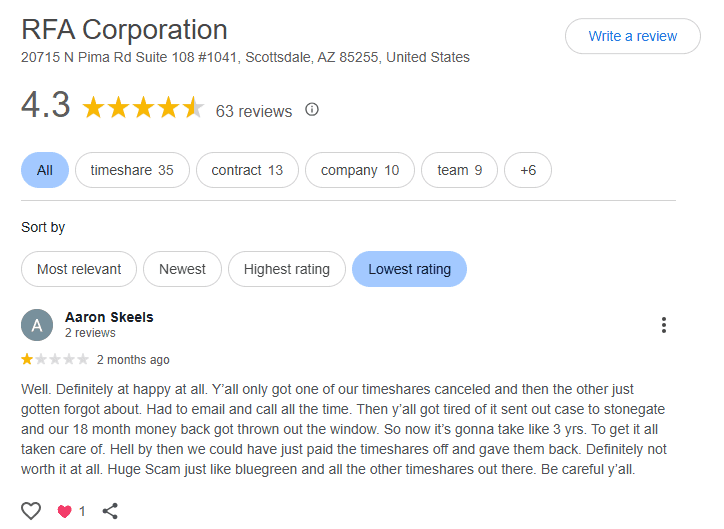Sort reviews by Newest
The image size is (724, 529).
coord(182,269)
